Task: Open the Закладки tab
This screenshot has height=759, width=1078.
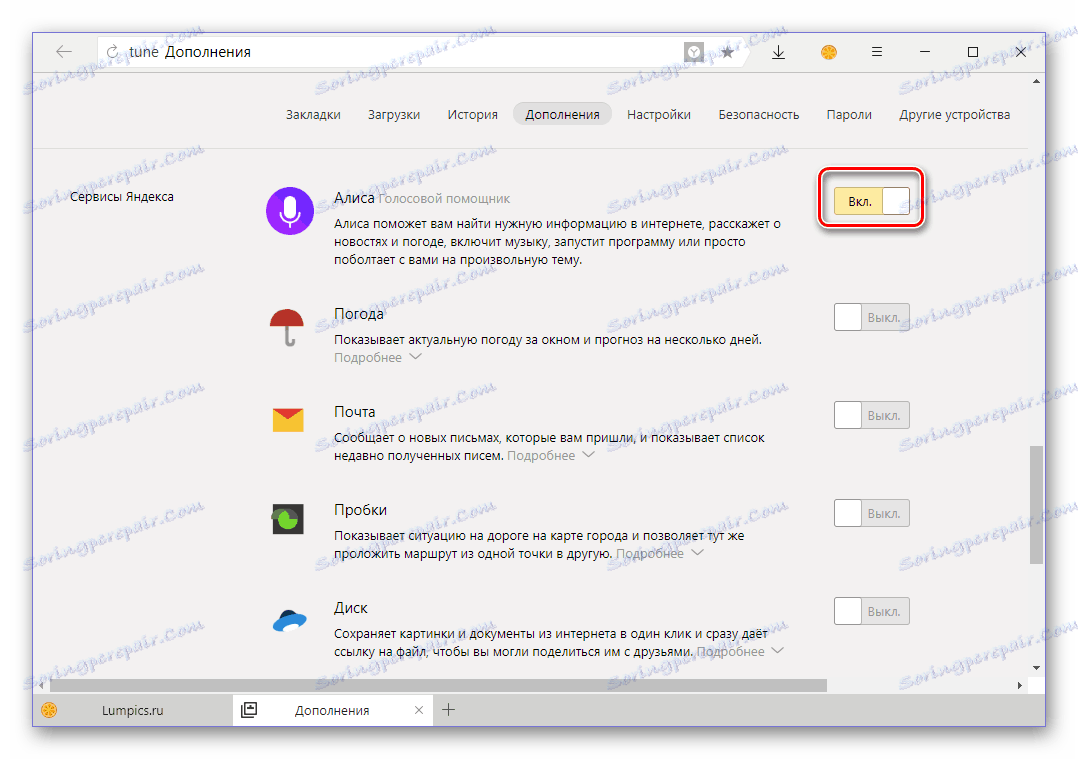Action: [x=314, y=115]
